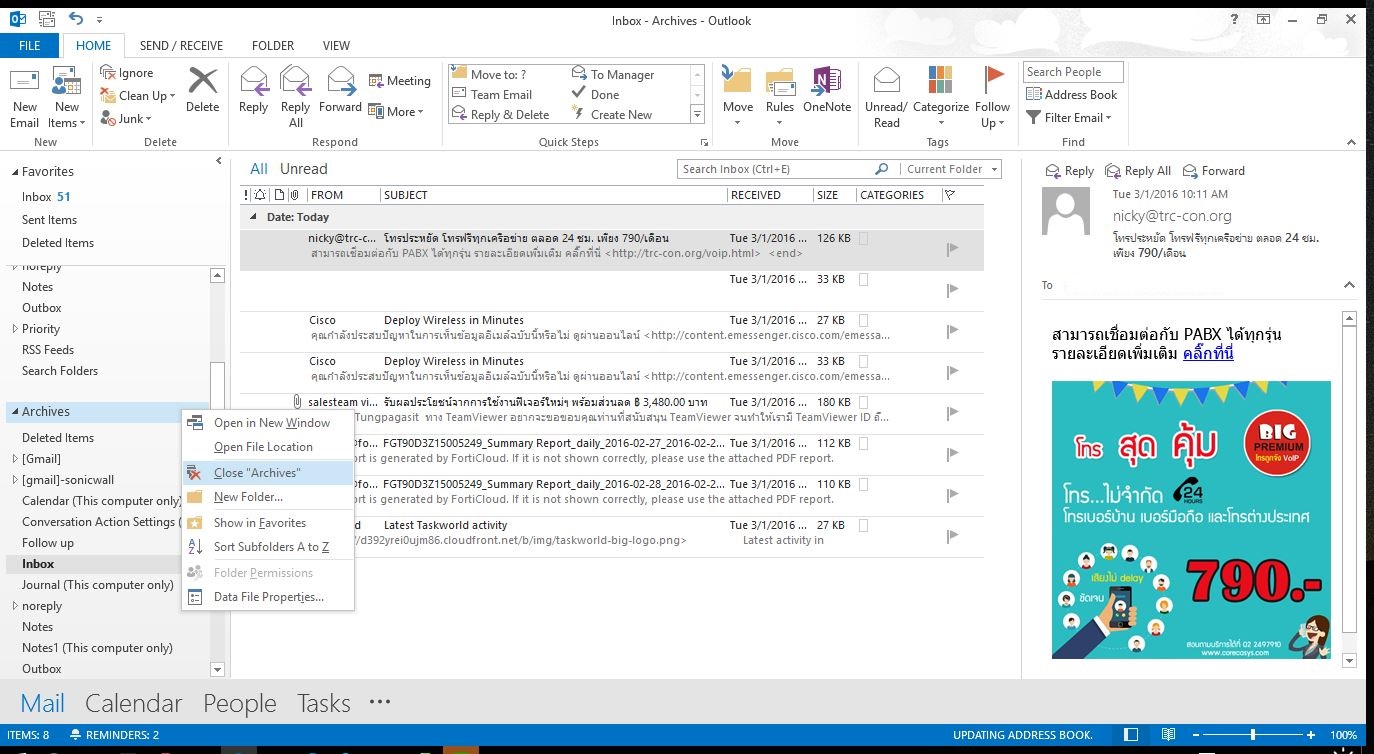Select New Folder... menu entry
The image size is (1374, 754).
point(268,496)
